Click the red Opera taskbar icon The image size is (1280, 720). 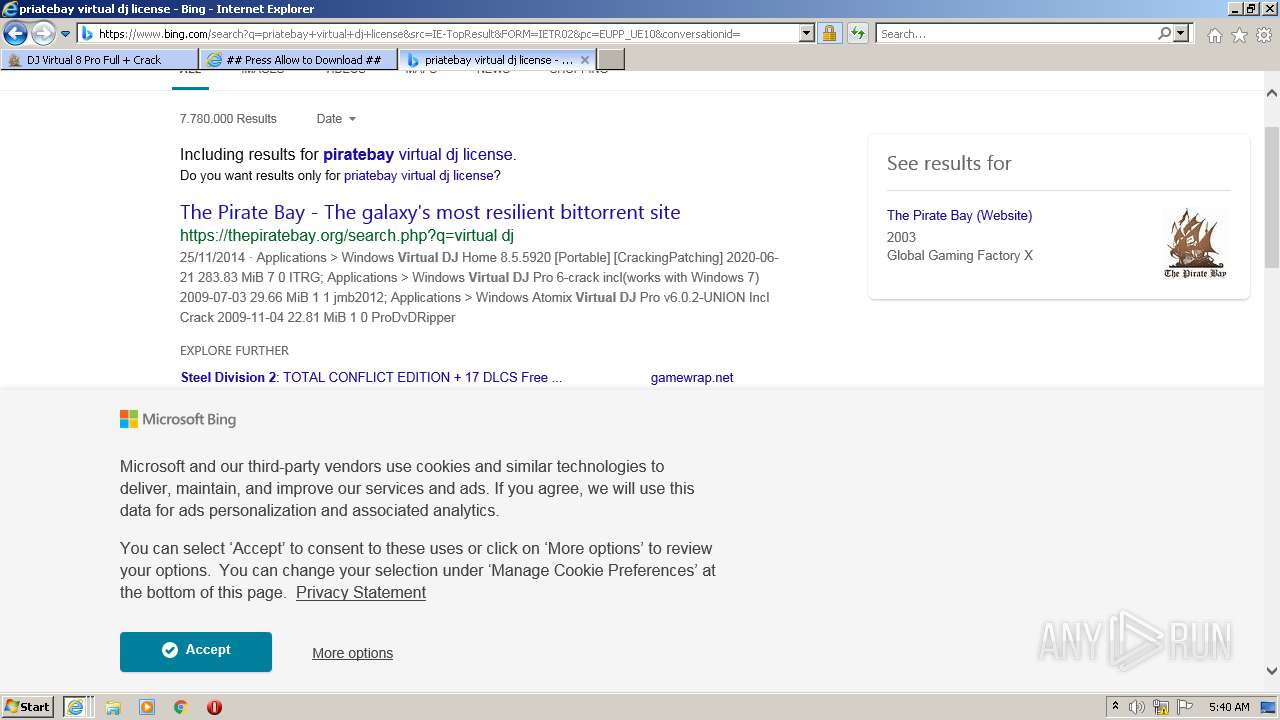214,707
